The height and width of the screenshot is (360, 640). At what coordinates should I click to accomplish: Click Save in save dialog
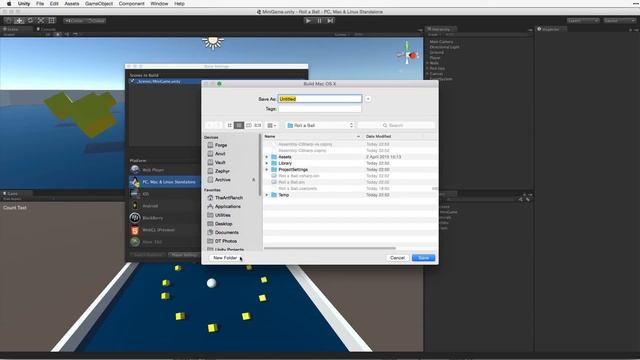[424, 258]
